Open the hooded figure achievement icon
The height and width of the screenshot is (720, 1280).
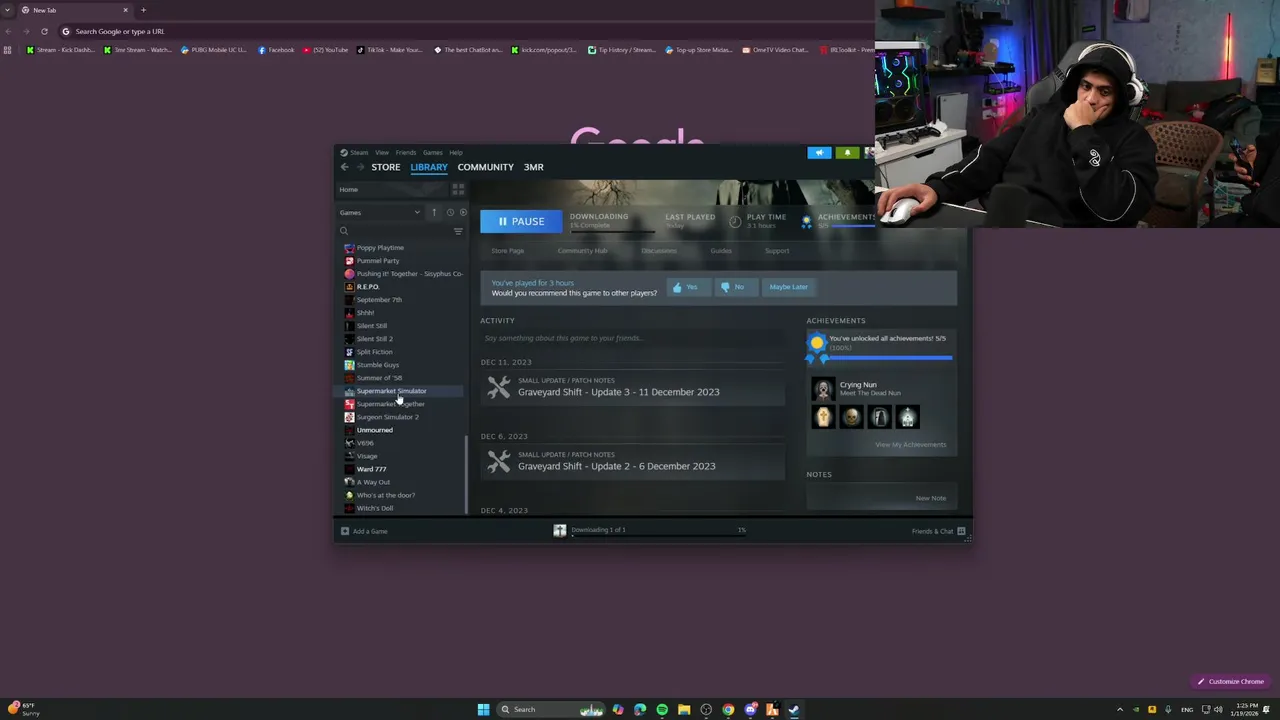coord(879,417)
